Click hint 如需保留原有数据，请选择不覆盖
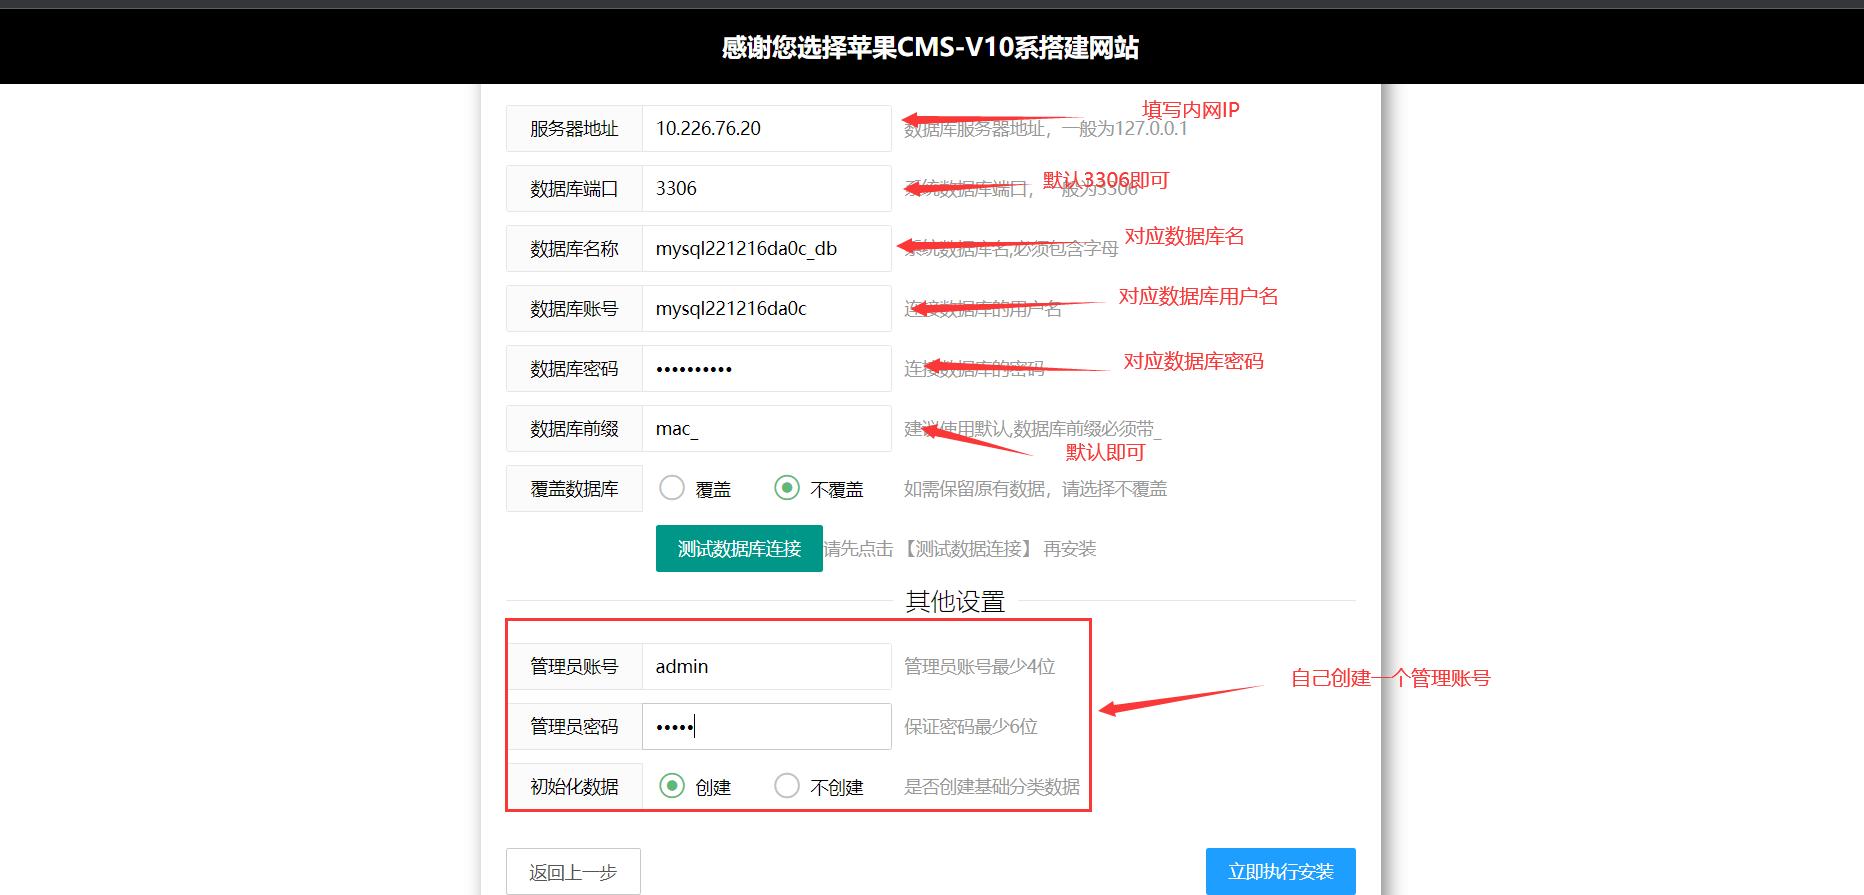Viewport: 1864px width, 895px height. [1036, 488]
